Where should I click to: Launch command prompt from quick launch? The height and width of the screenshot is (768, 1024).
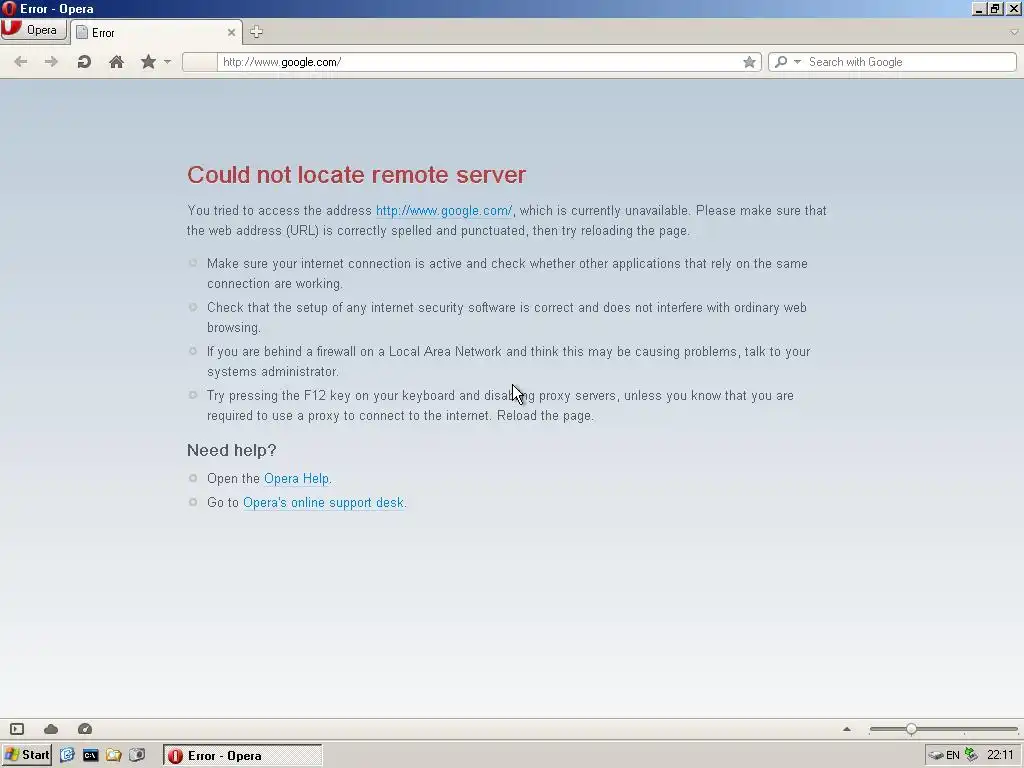click(90, 756)
